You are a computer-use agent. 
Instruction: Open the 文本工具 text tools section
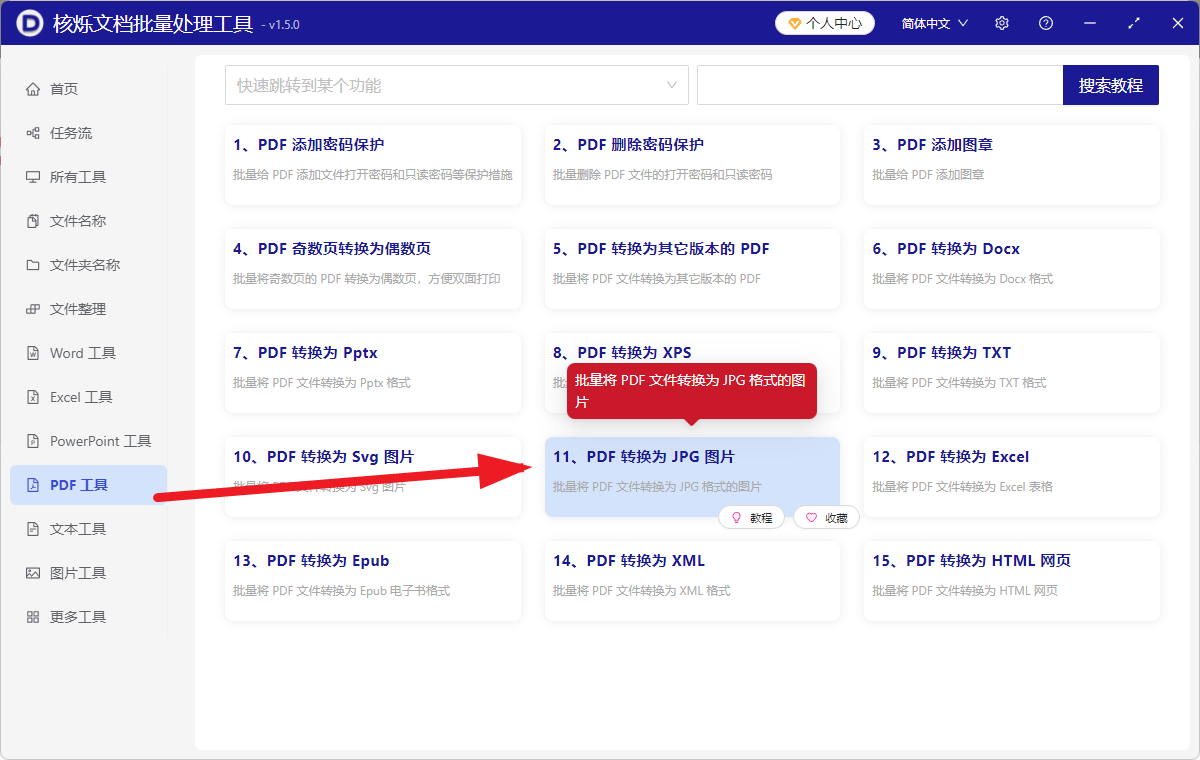point(82,528)
